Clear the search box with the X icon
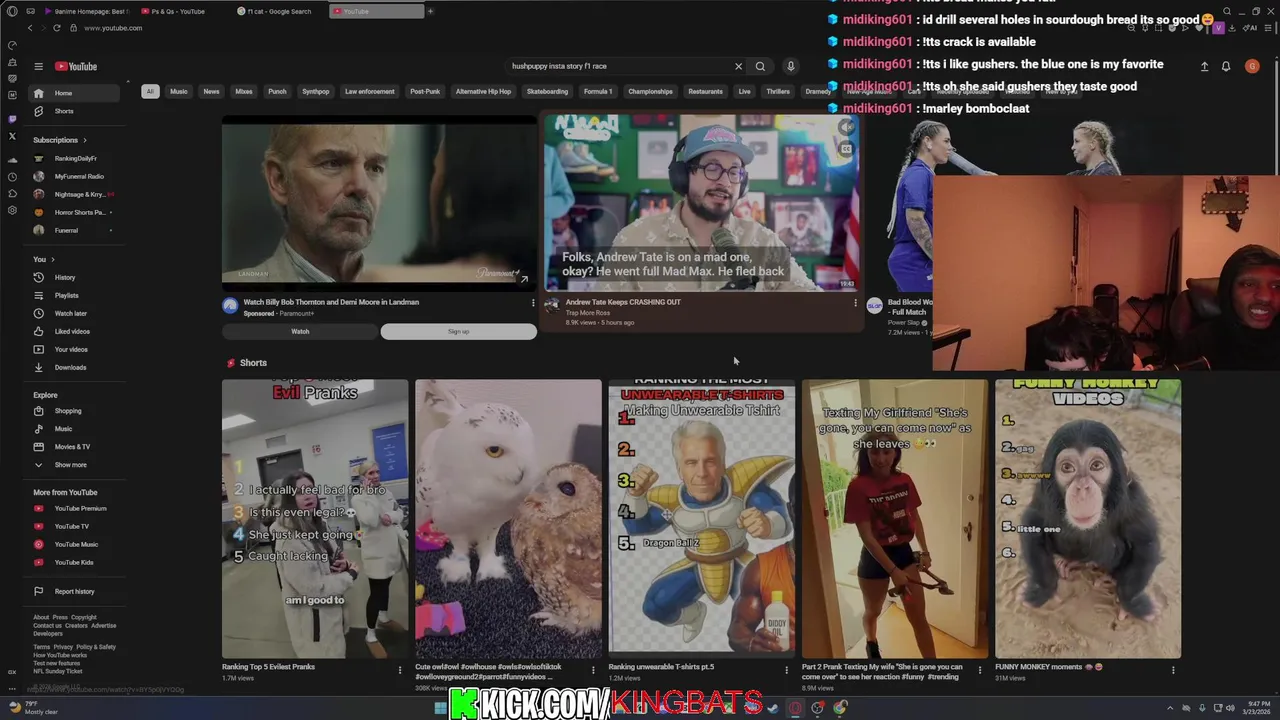 coord(739,67)
